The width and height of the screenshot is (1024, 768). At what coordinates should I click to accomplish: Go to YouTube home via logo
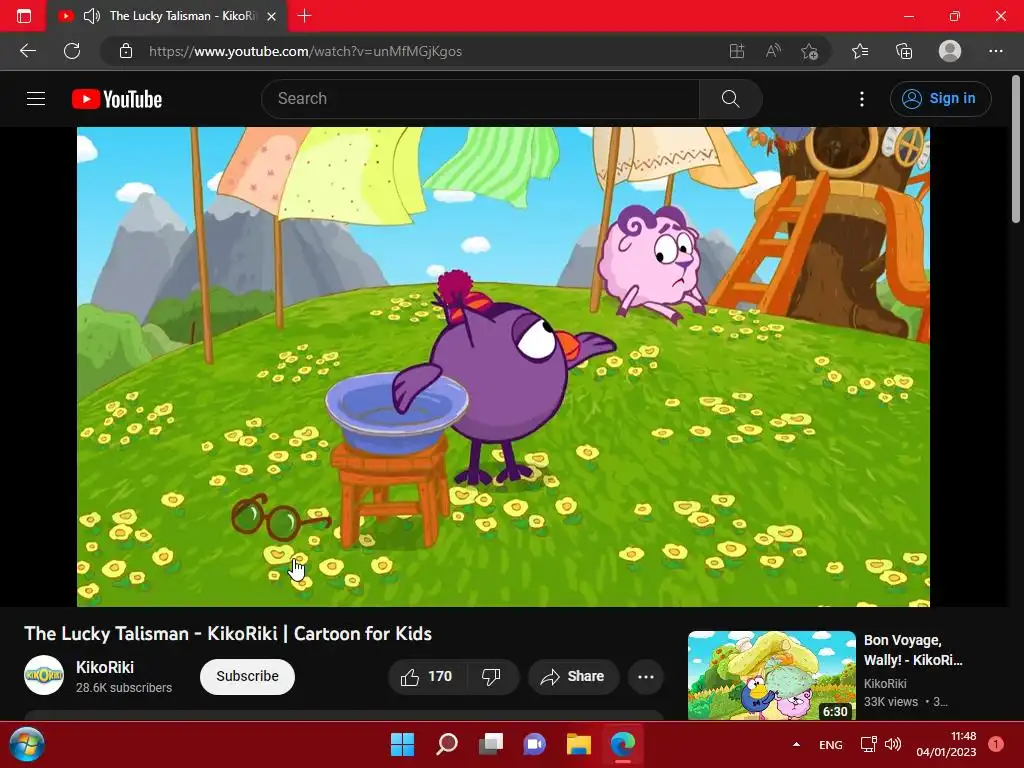click(x=117, y=99)
